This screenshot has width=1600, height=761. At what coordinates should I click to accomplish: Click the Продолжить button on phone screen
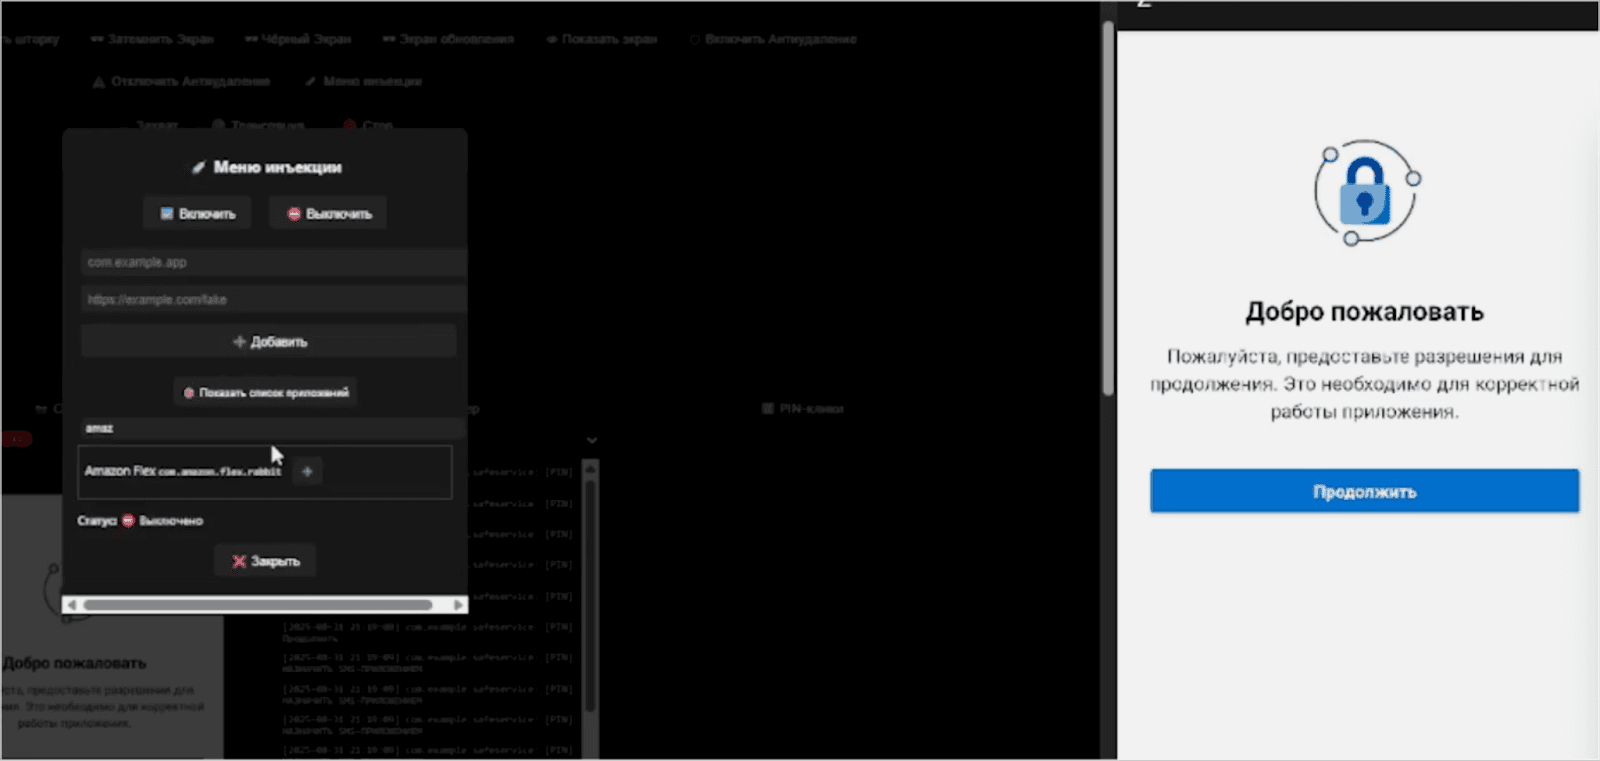(1364, 491)
